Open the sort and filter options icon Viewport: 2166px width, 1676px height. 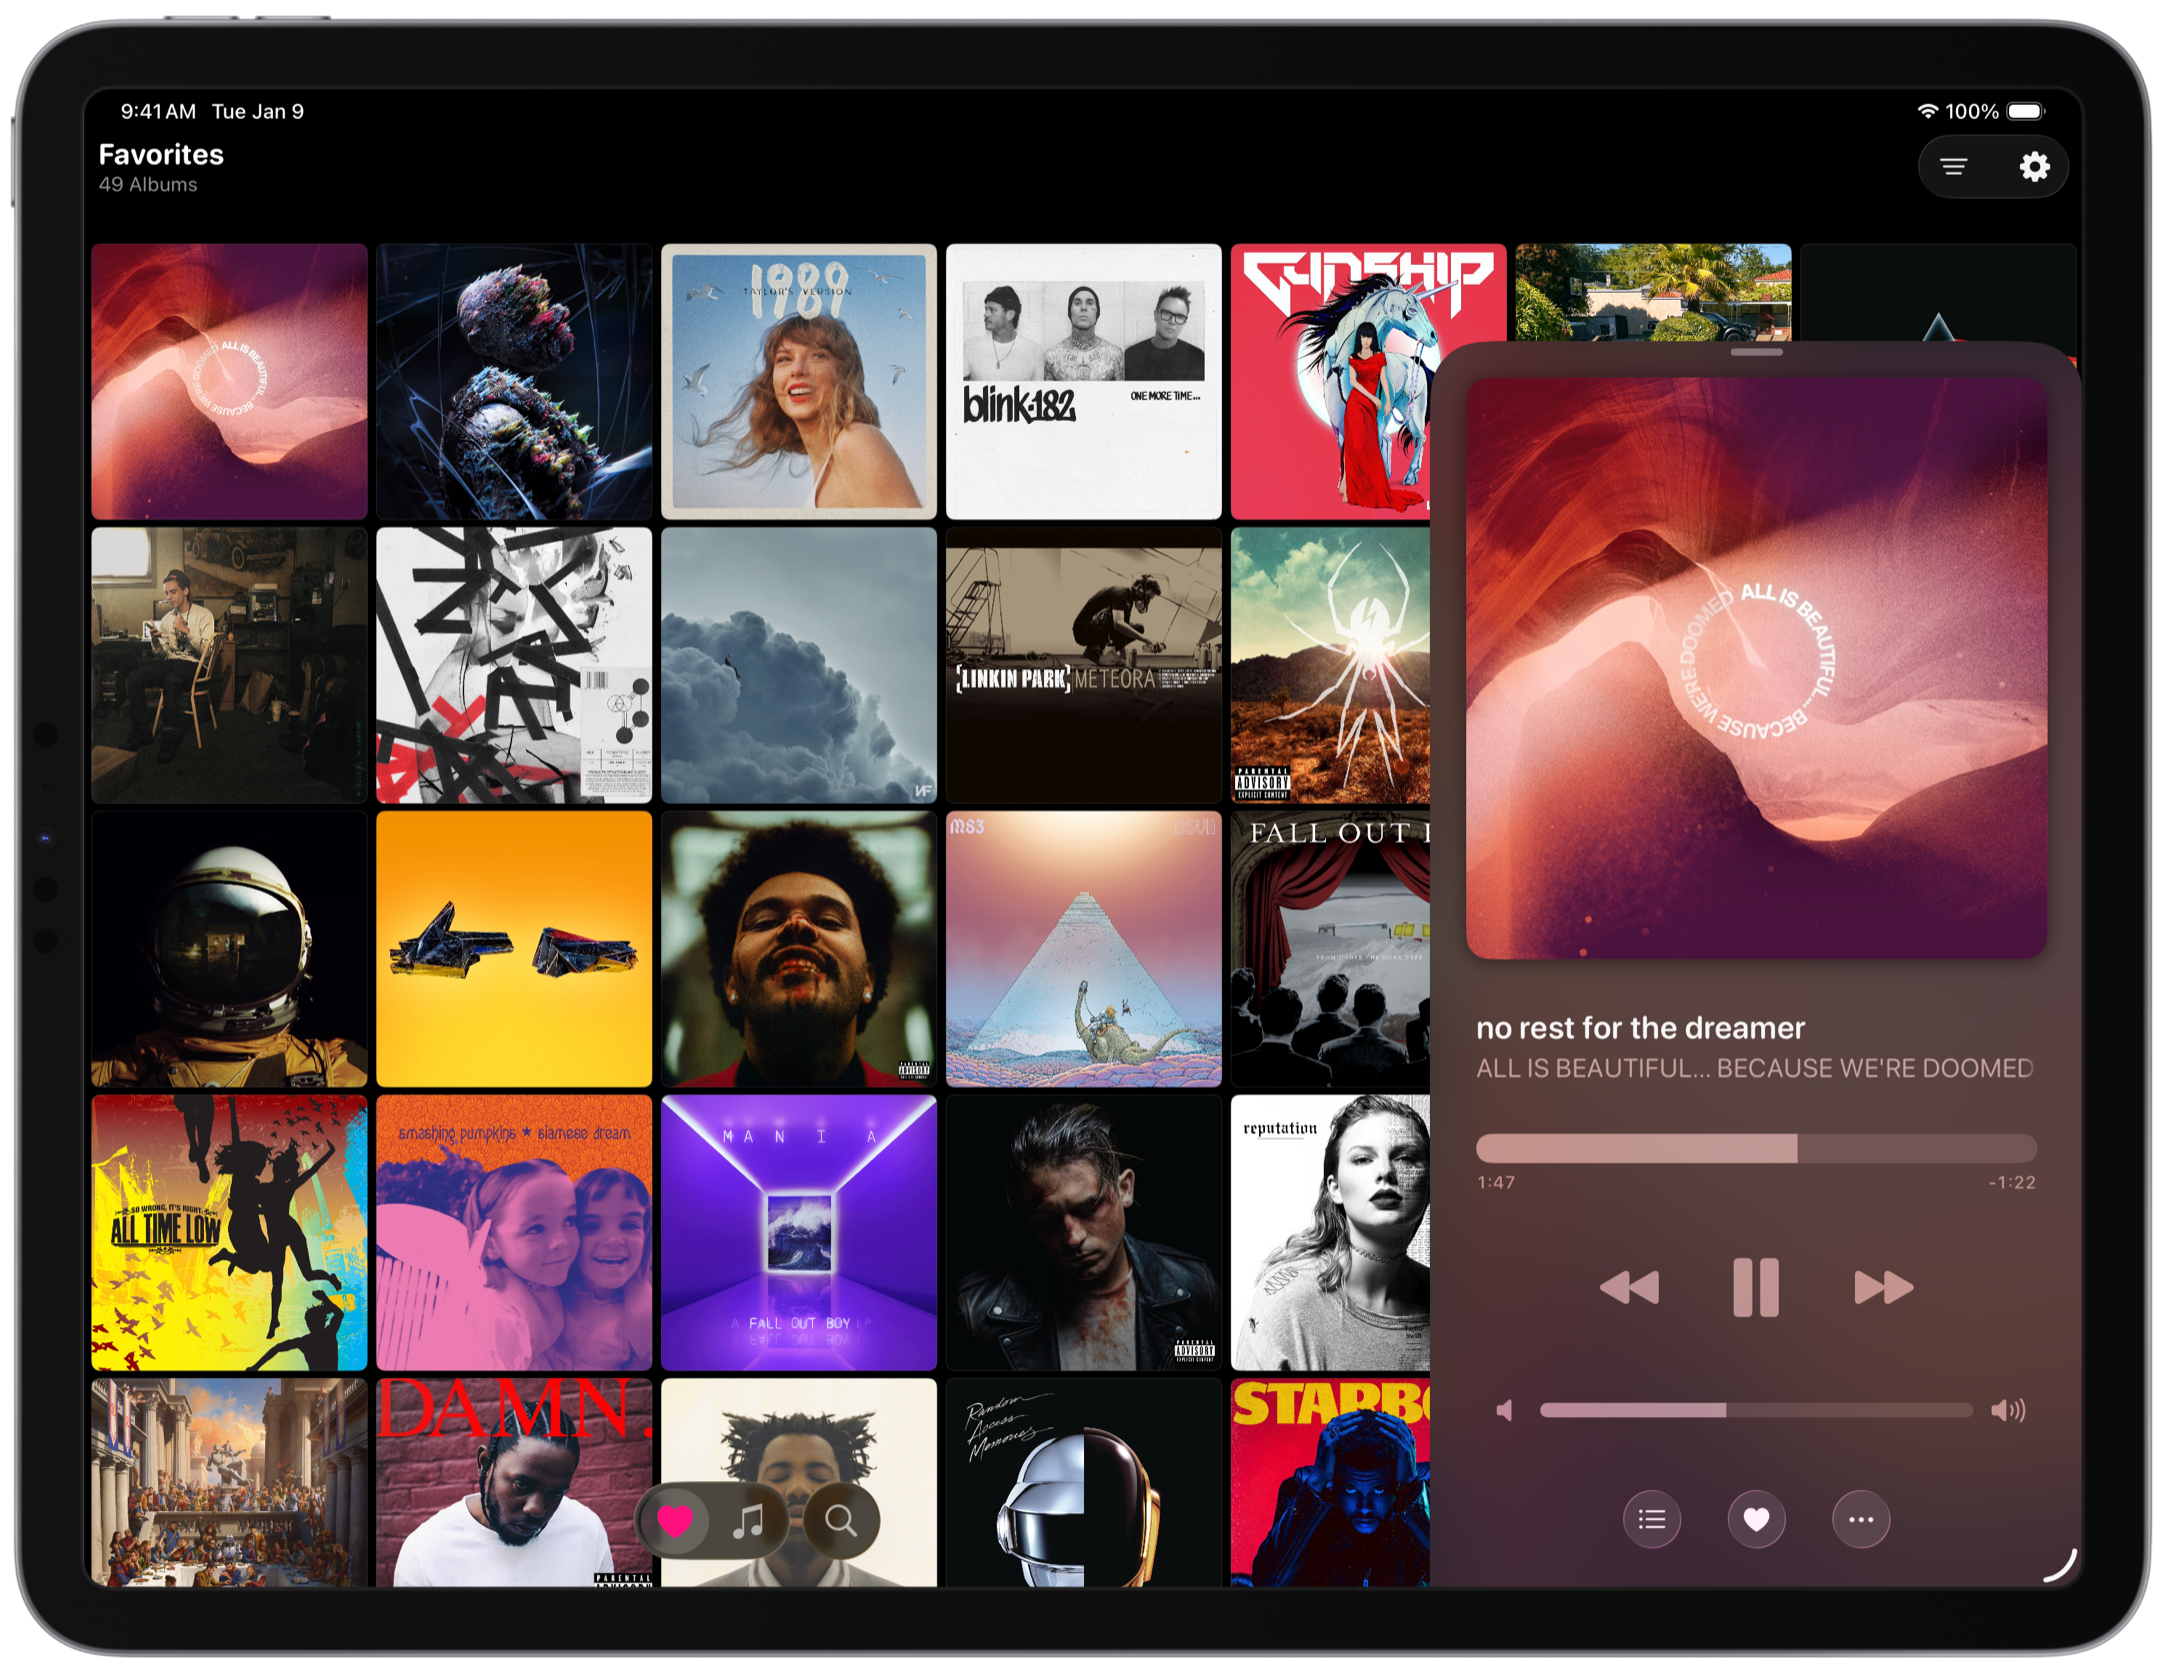[1953, 166]
